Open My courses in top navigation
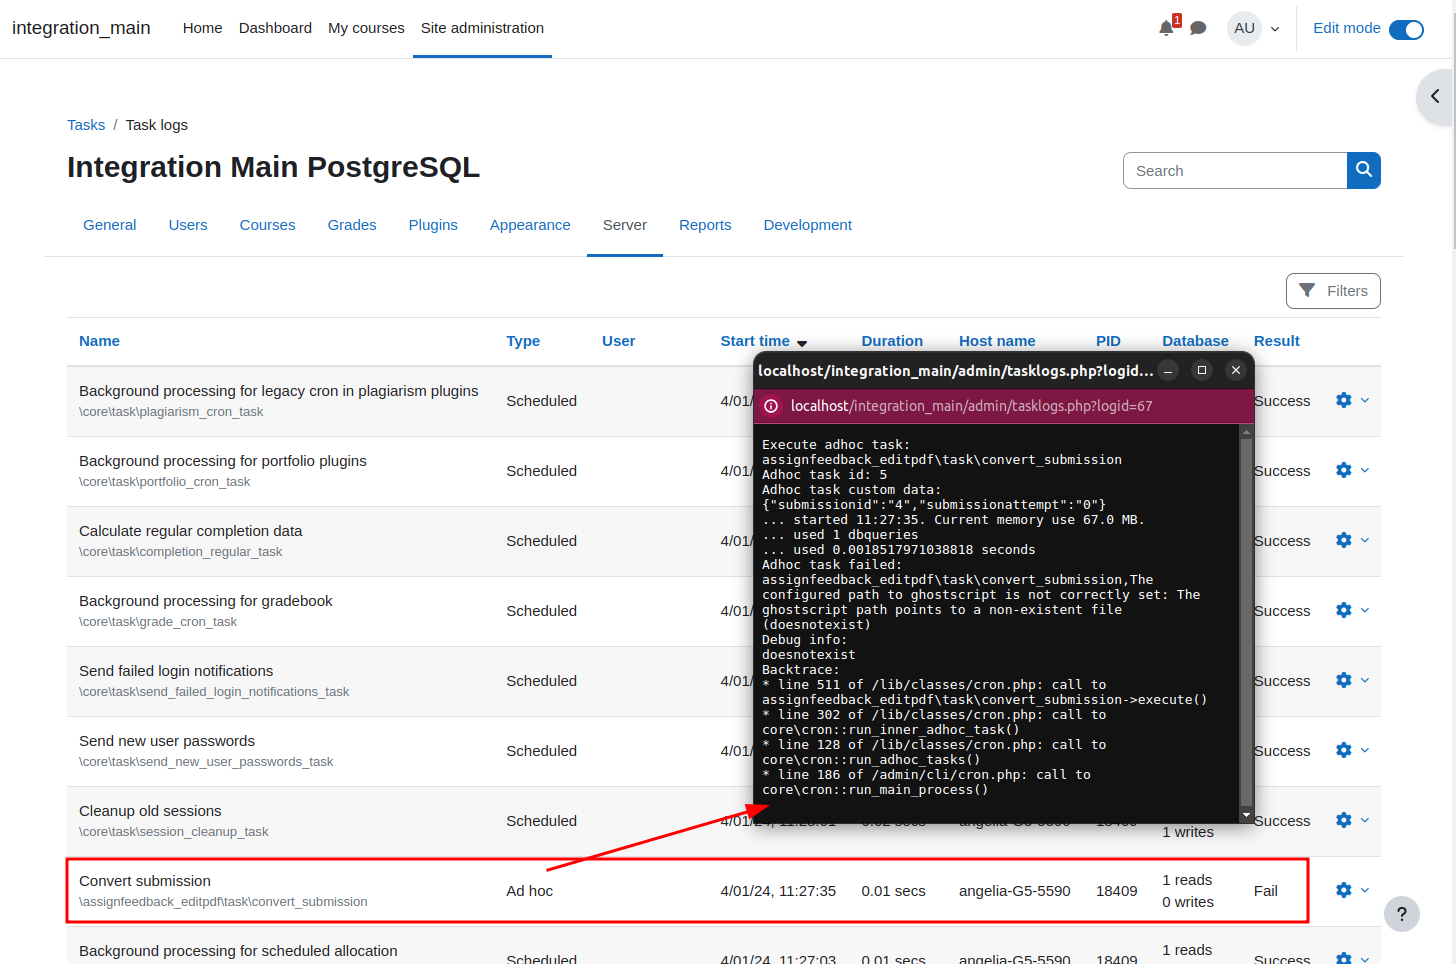 pos(366,28)
